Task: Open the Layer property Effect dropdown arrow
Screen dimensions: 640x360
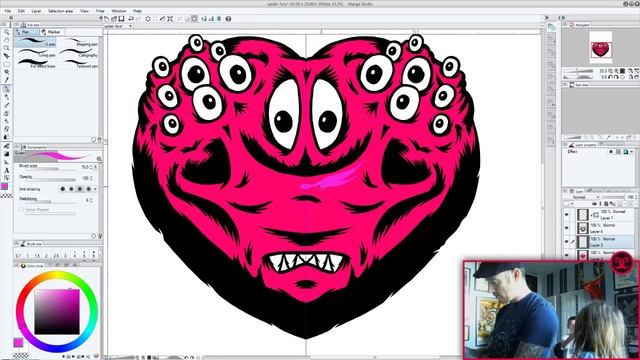Action: 632,152
